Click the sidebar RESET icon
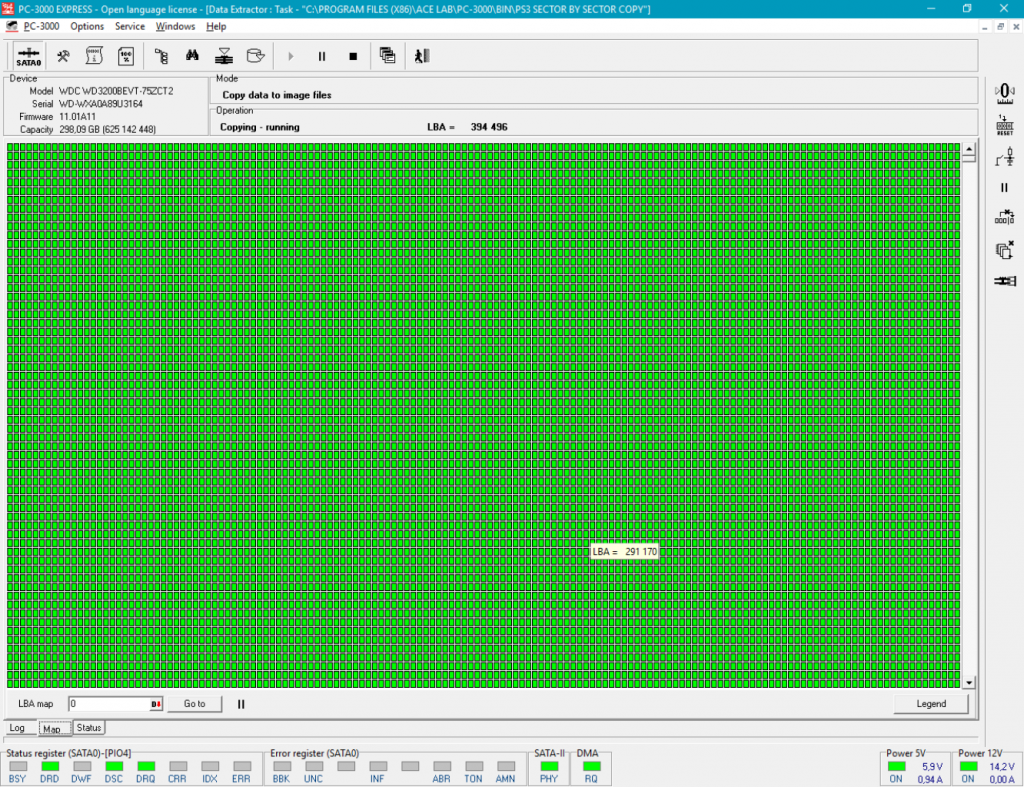 [x=1005, y=125]
